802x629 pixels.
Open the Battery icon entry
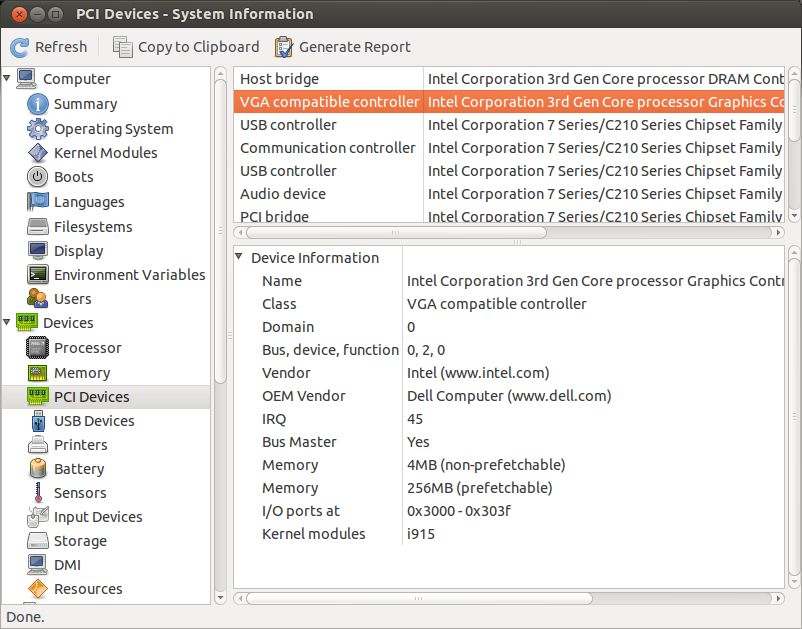(x=38, y=469)
